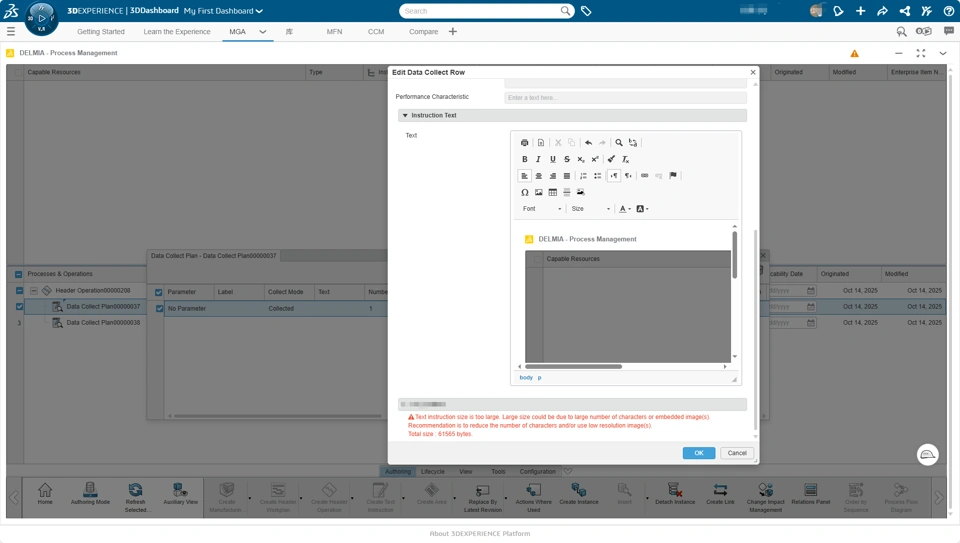Click the top bar Search field
The width and height of the screenshot is (960, 543).
[487, 11]
